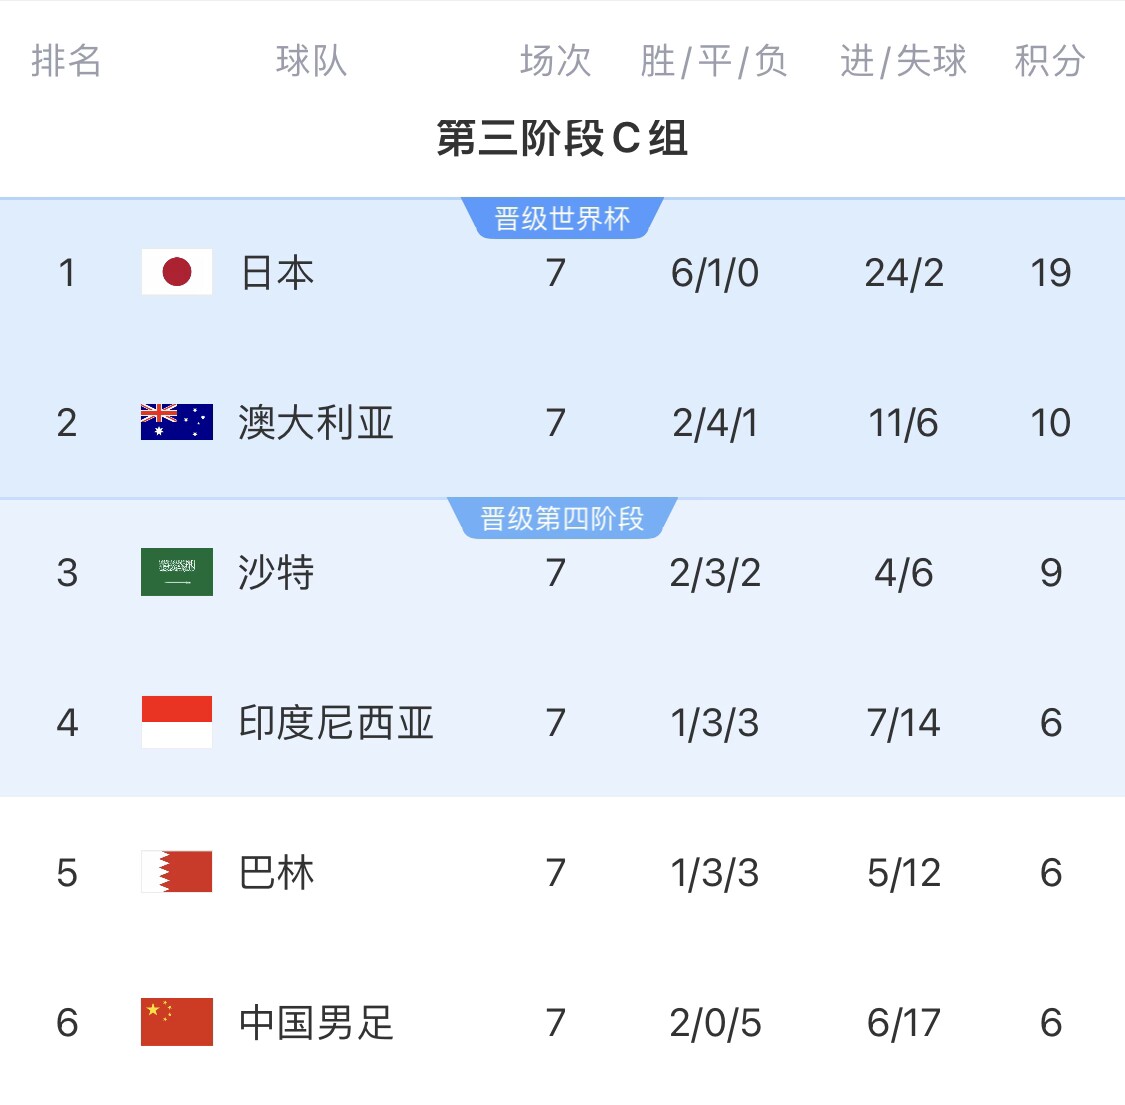Click the 胜/平/负 column header
1125x1105 pixels.
click(x=714, y=61)
